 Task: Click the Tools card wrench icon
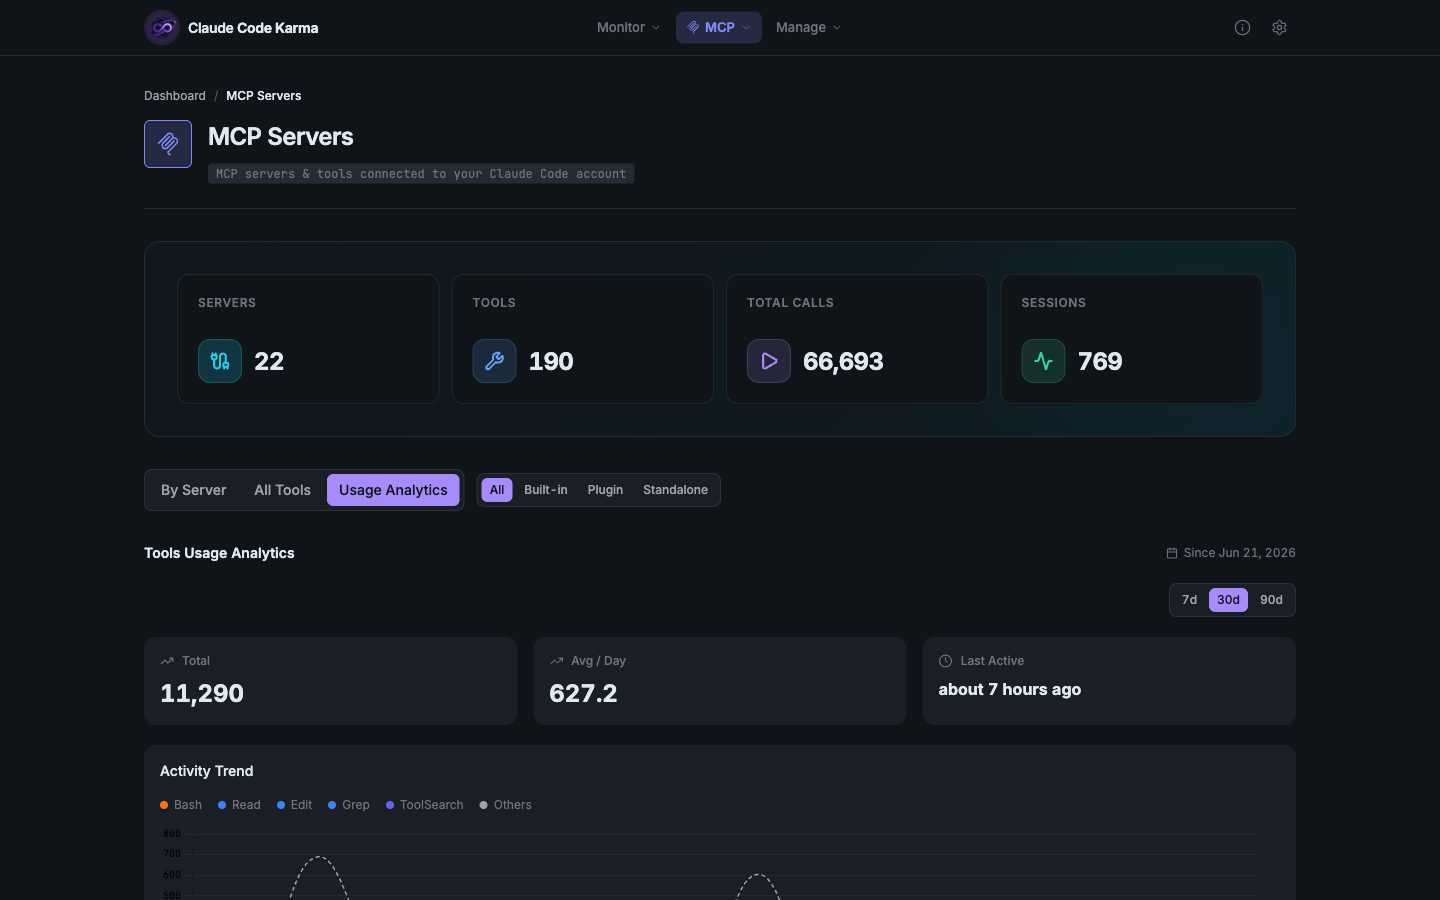click(x=494, y=361)
